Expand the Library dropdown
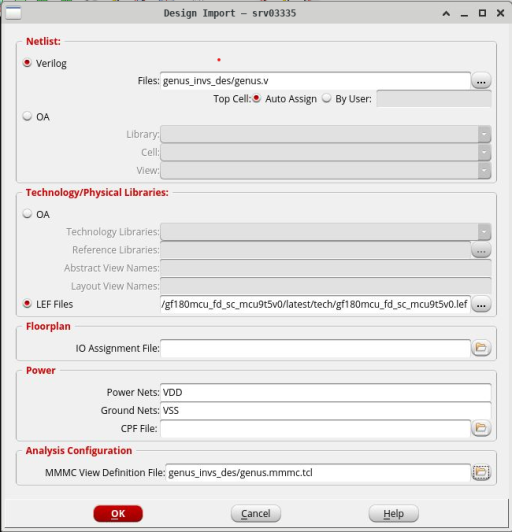 point(484,134)
